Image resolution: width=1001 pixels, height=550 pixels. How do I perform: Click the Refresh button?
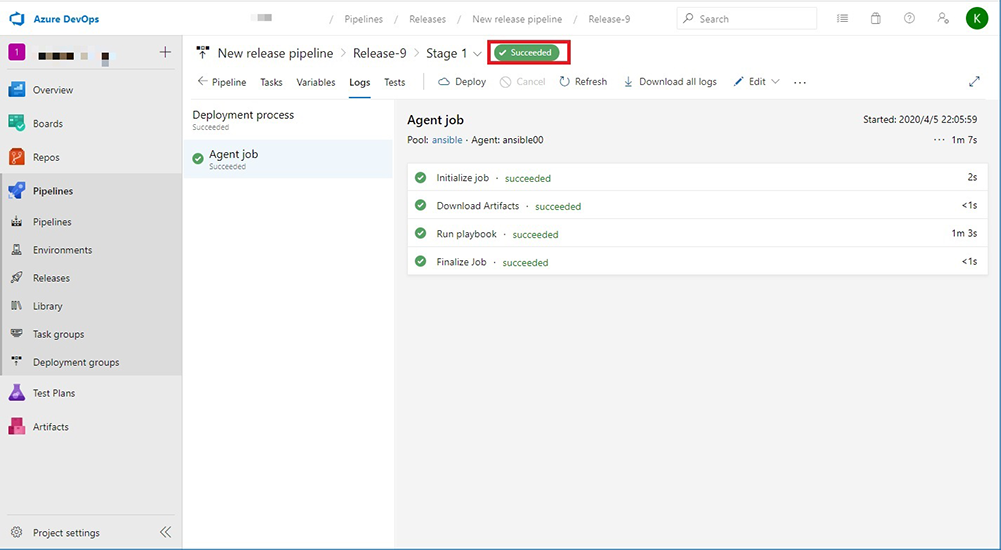(583, 82)
